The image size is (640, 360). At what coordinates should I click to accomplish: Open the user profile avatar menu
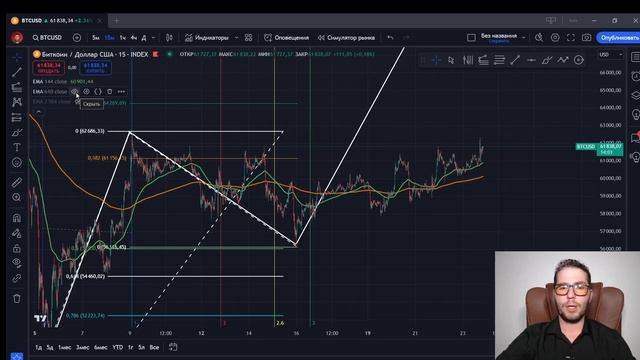(x=17, y=38)
